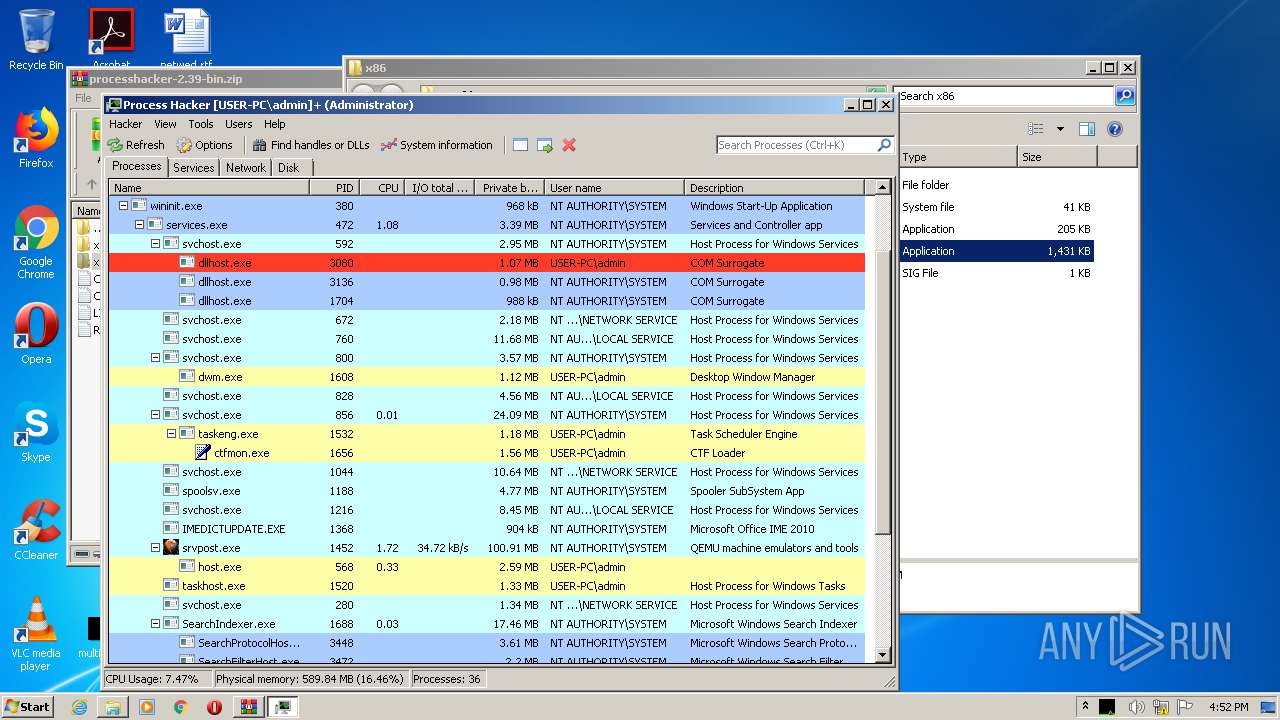The image size is (1280, 720).
Task: Open the Firefox desktop shortcut
Action: (36, 138)
